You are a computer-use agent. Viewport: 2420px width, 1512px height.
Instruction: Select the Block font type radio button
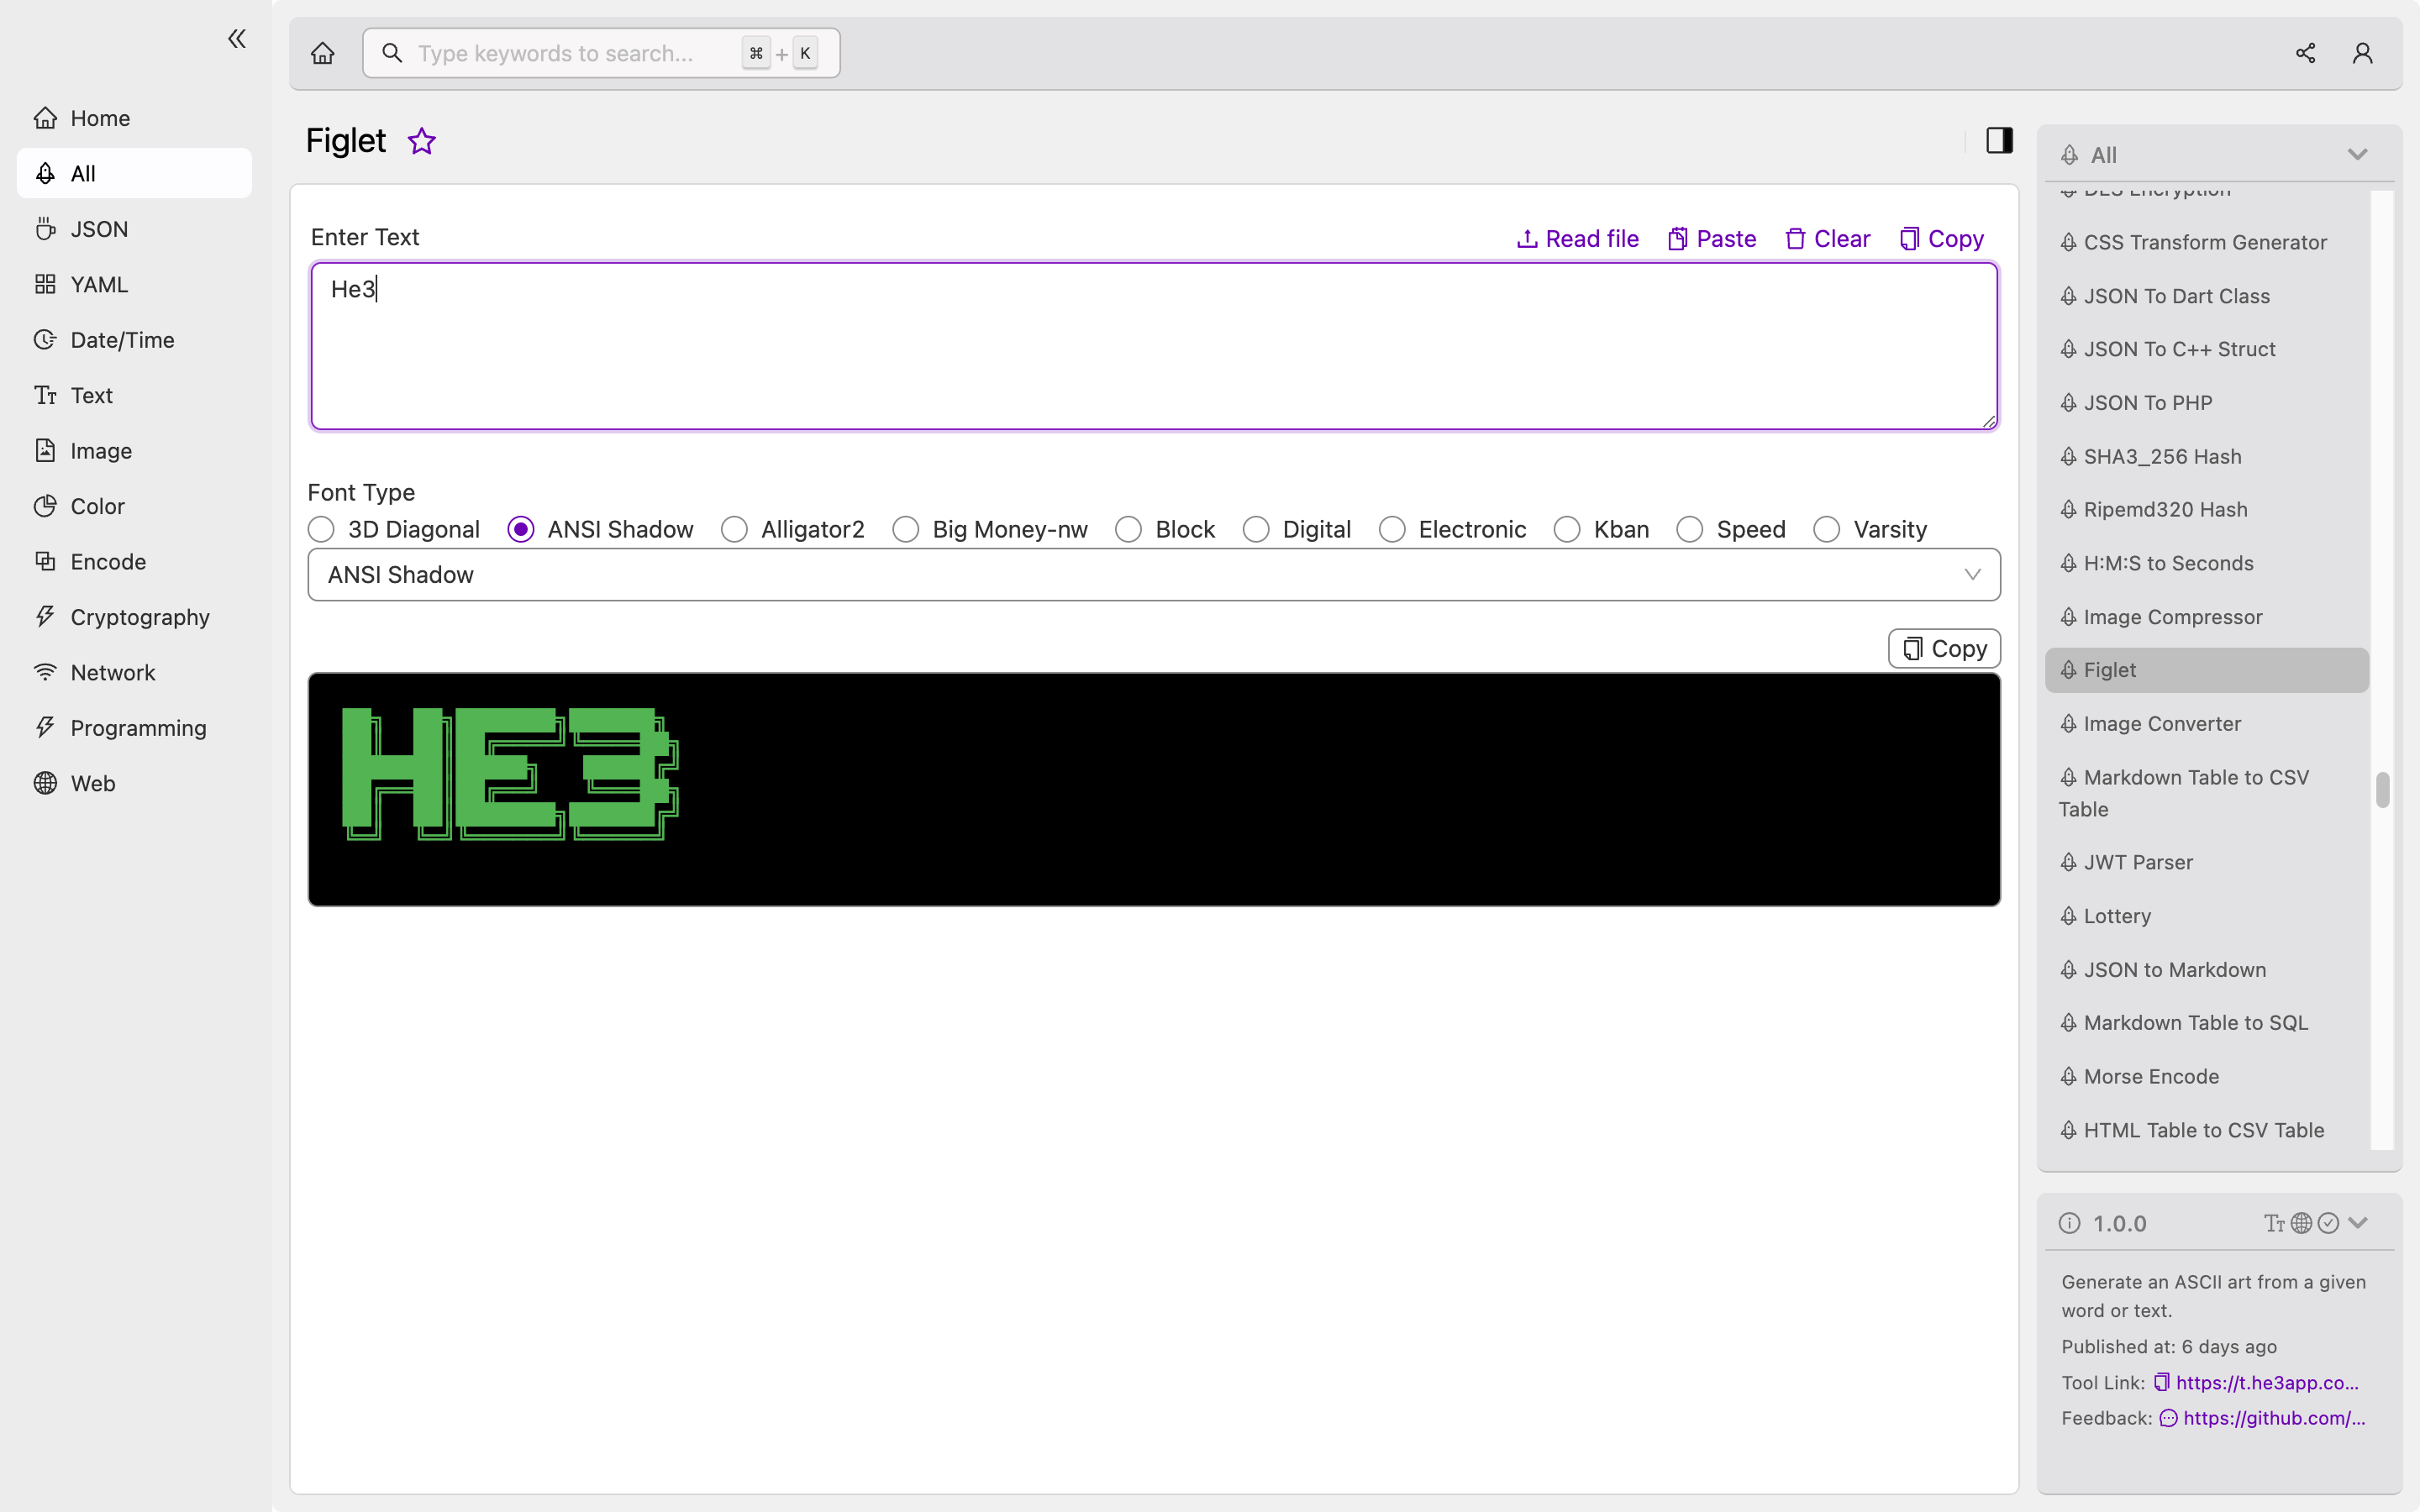point(1129,529)
